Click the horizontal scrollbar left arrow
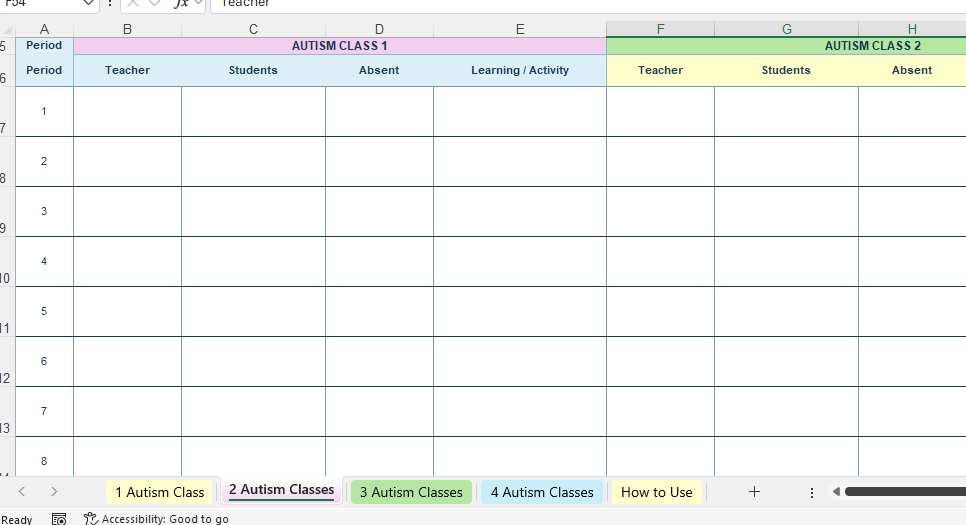The width and height of the screenshot is (966, 525). [x=836, y=492]
